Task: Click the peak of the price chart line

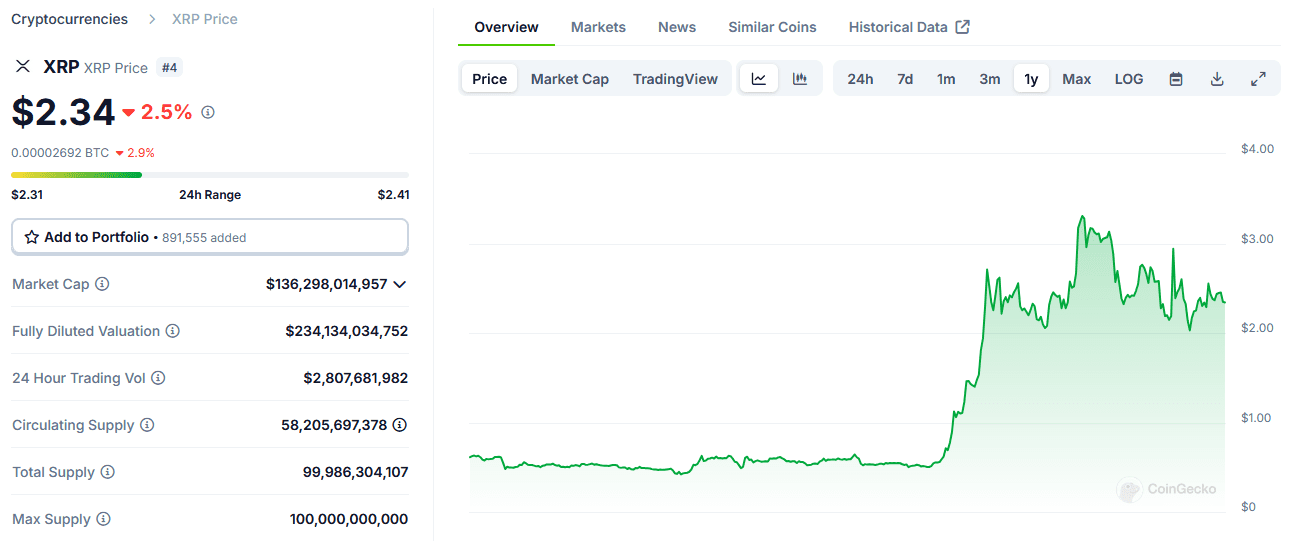Action: [x=1082, y=216]
